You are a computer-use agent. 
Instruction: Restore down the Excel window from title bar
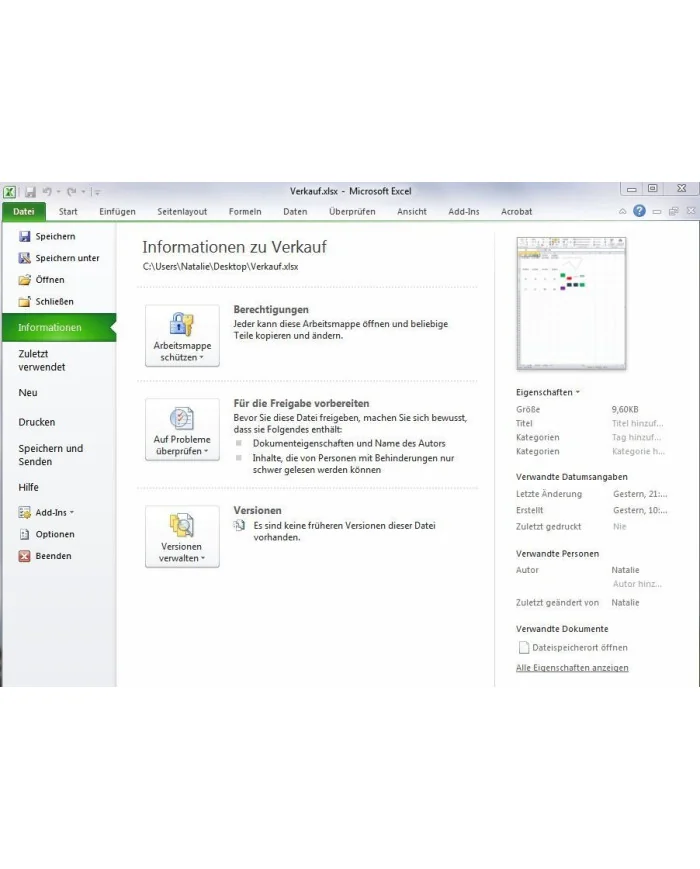pos(652,188)
